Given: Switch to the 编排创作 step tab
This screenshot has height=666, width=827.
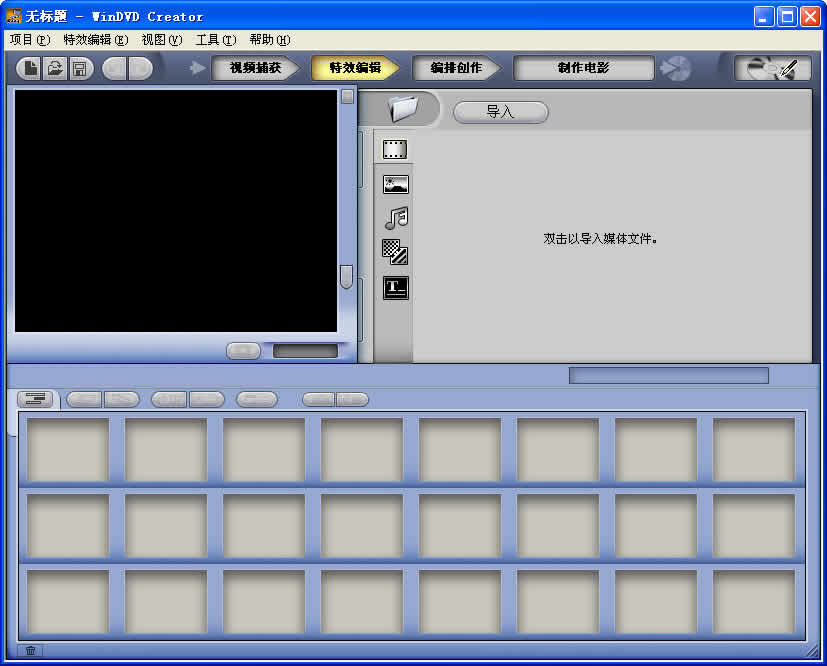Looking at the screenshot, I should click(x=456, y=68).
